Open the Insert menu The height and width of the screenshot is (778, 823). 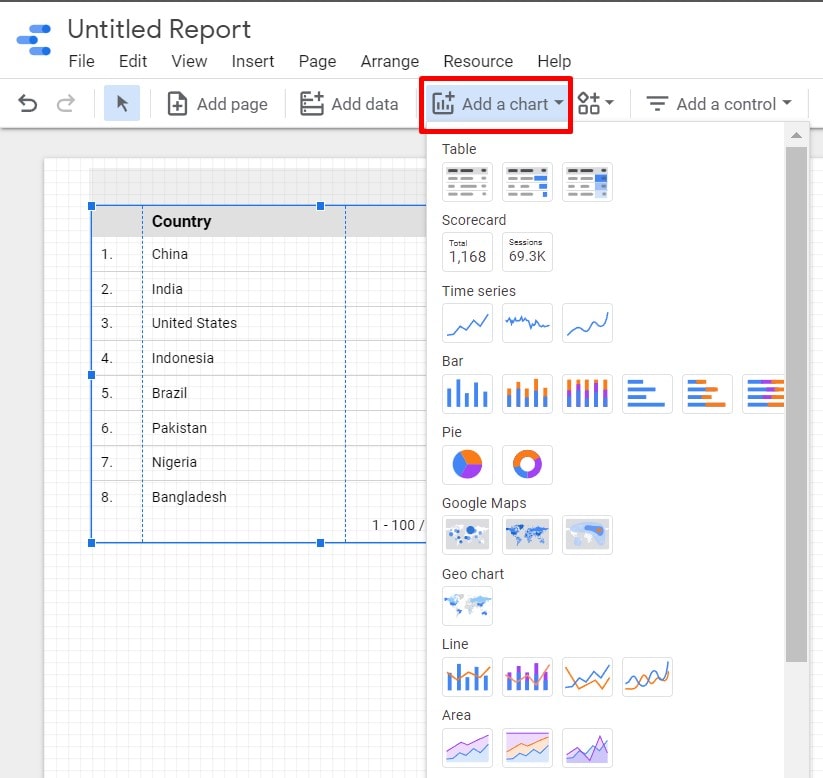pos(253,61)
